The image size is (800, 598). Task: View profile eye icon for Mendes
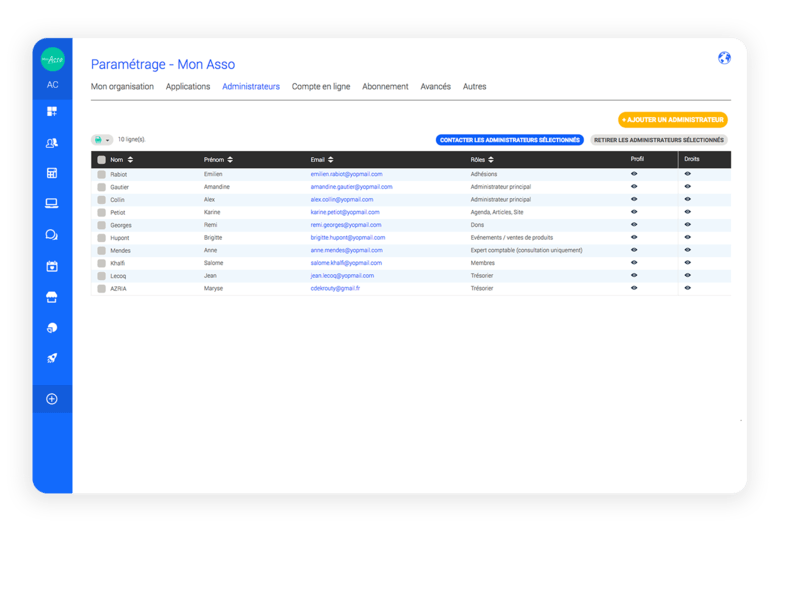coord(634,250)
